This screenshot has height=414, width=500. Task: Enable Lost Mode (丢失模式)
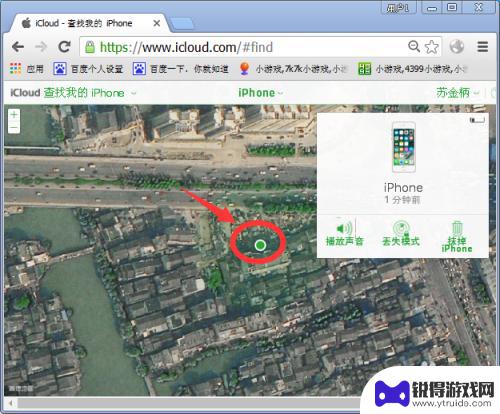point(401,234)
